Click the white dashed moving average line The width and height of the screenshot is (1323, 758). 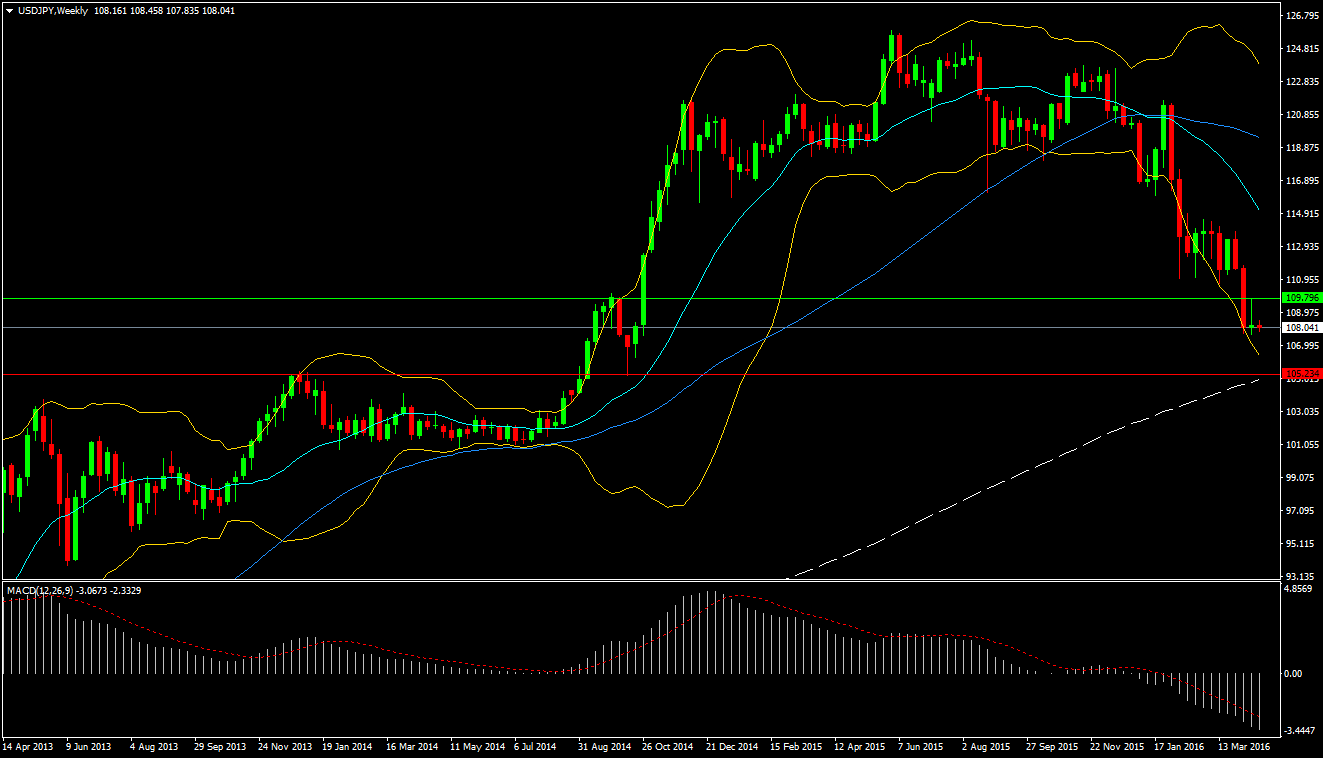(x=1000, y=479)
